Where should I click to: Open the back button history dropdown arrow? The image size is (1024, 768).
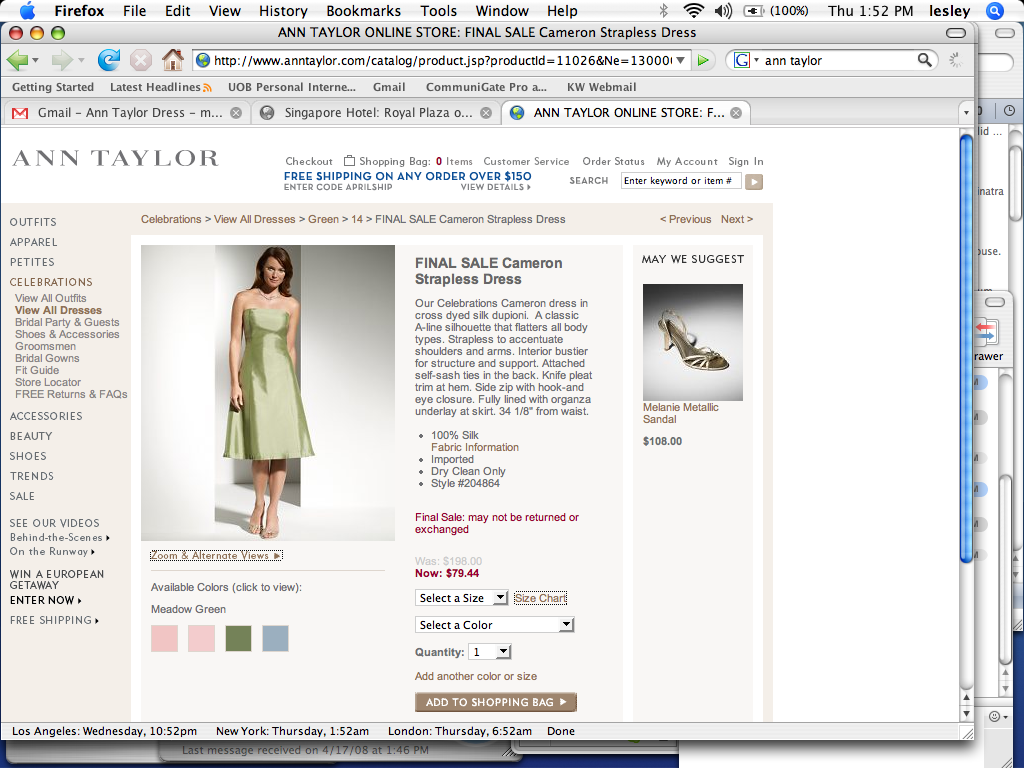35,60
